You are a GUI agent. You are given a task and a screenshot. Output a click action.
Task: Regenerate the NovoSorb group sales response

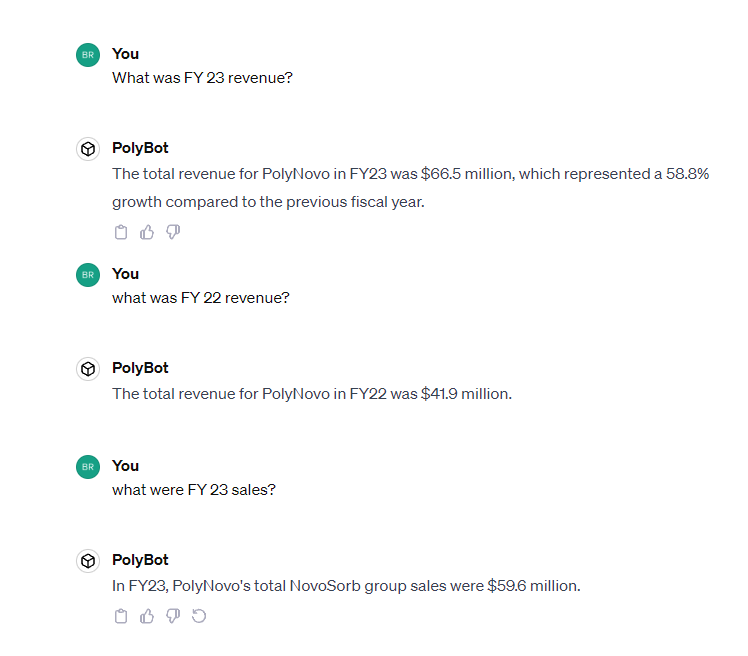[x=198, y=616]
